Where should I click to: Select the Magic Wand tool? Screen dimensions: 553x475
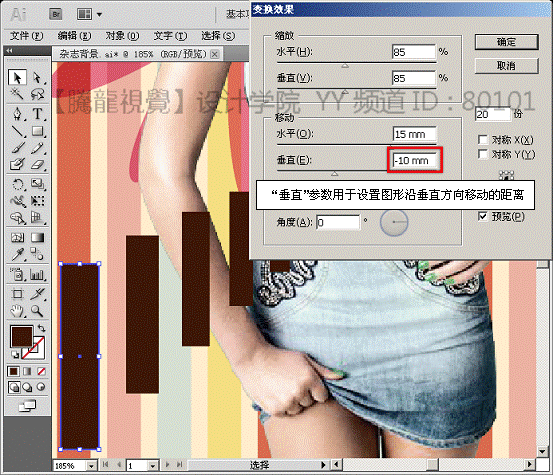[17, 93]
